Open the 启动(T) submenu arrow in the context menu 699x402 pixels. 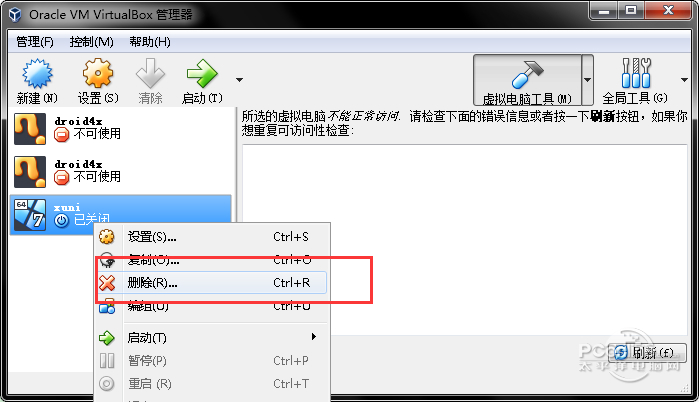pyautogui.click(x=314, y=336)
